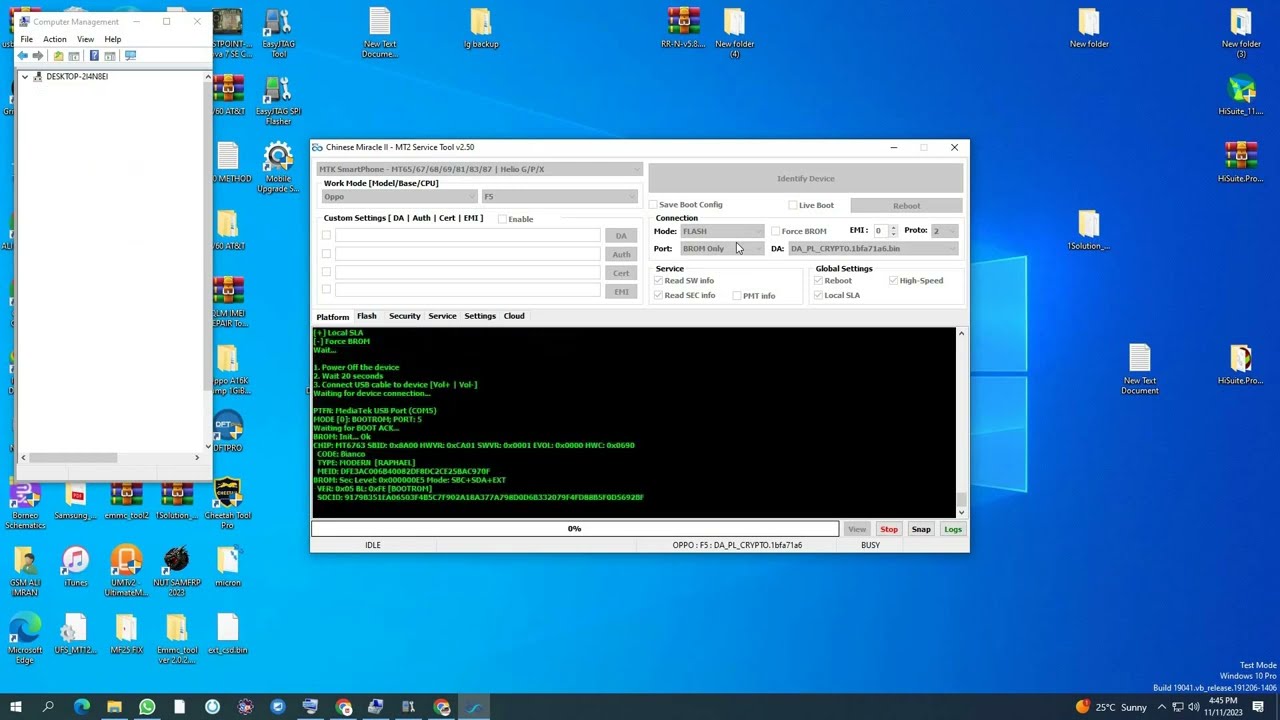Select the 1Solution folder on the right
Viewport: 1280px width, 720px height.
click(1089, 231)
